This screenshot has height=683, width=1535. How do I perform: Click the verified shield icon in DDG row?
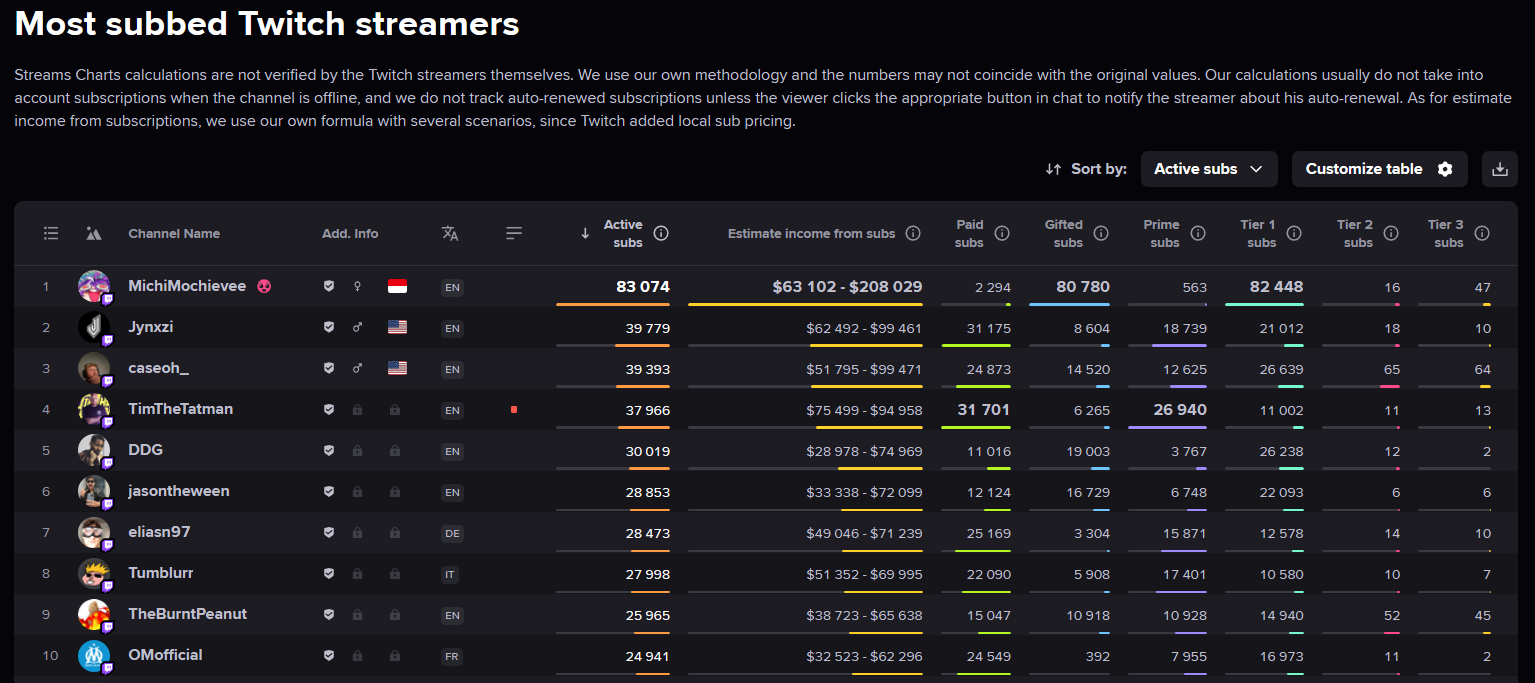[x=328, y=450]
